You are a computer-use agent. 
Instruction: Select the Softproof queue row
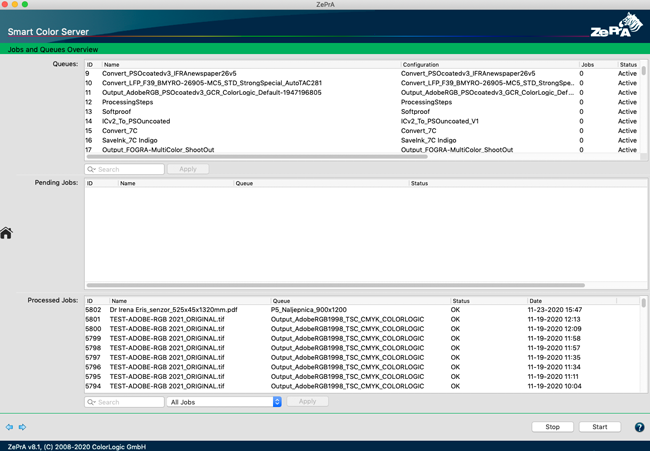point(363,112)
